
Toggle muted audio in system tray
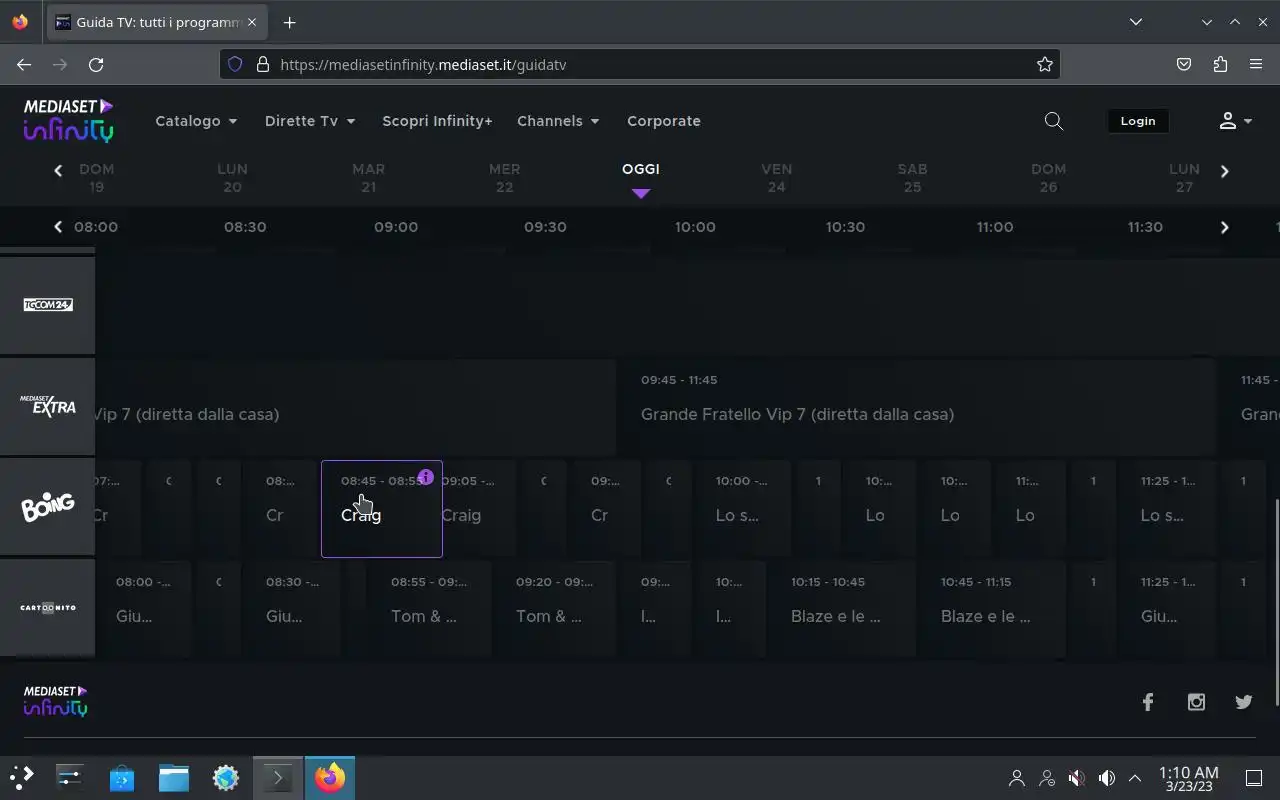click(x=1076, y=777)
